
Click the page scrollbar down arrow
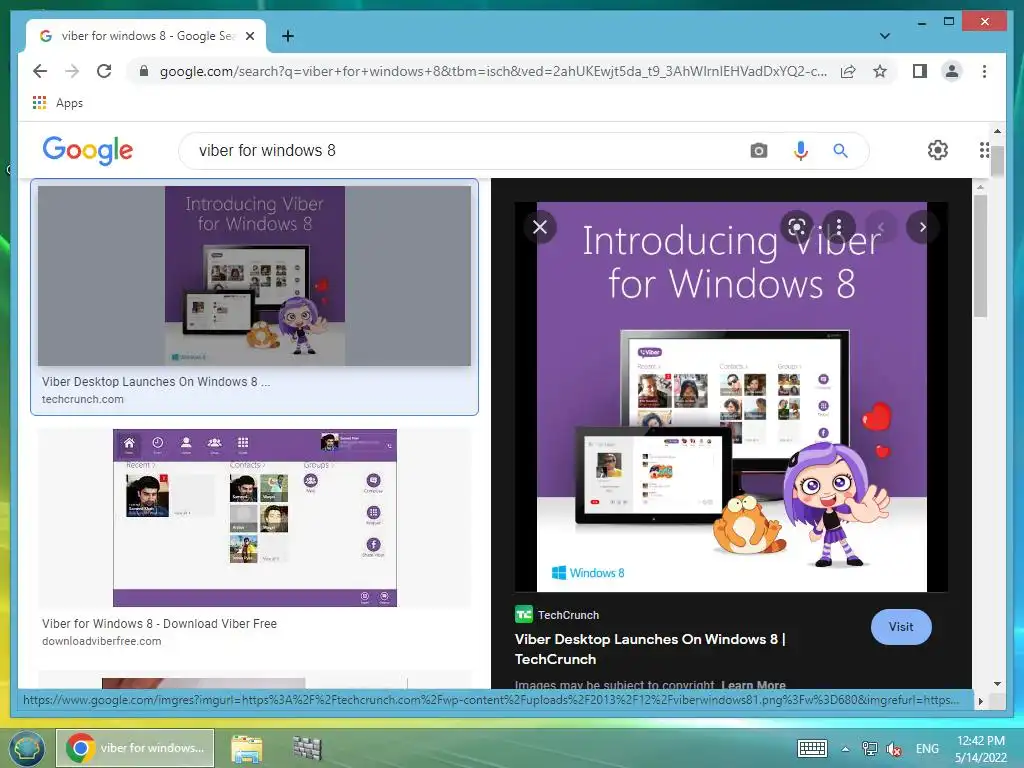pos(997,684)
